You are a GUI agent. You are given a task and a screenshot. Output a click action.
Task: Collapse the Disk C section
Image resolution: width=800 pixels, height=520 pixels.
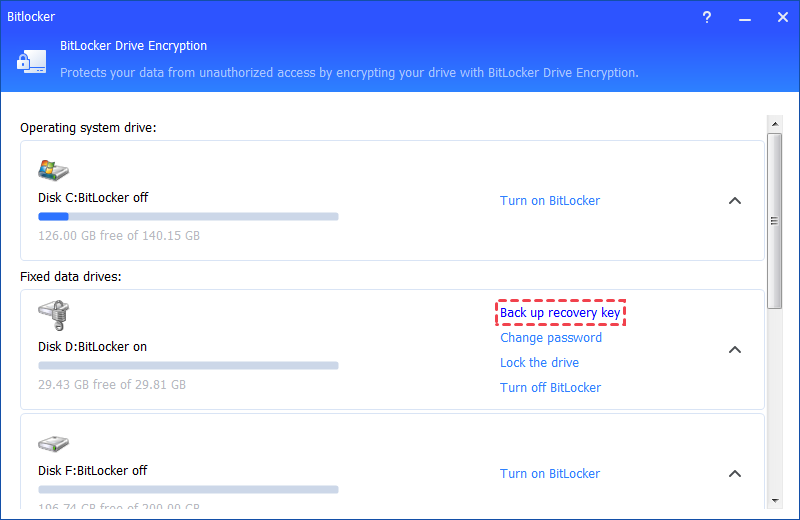coord(735,200)
